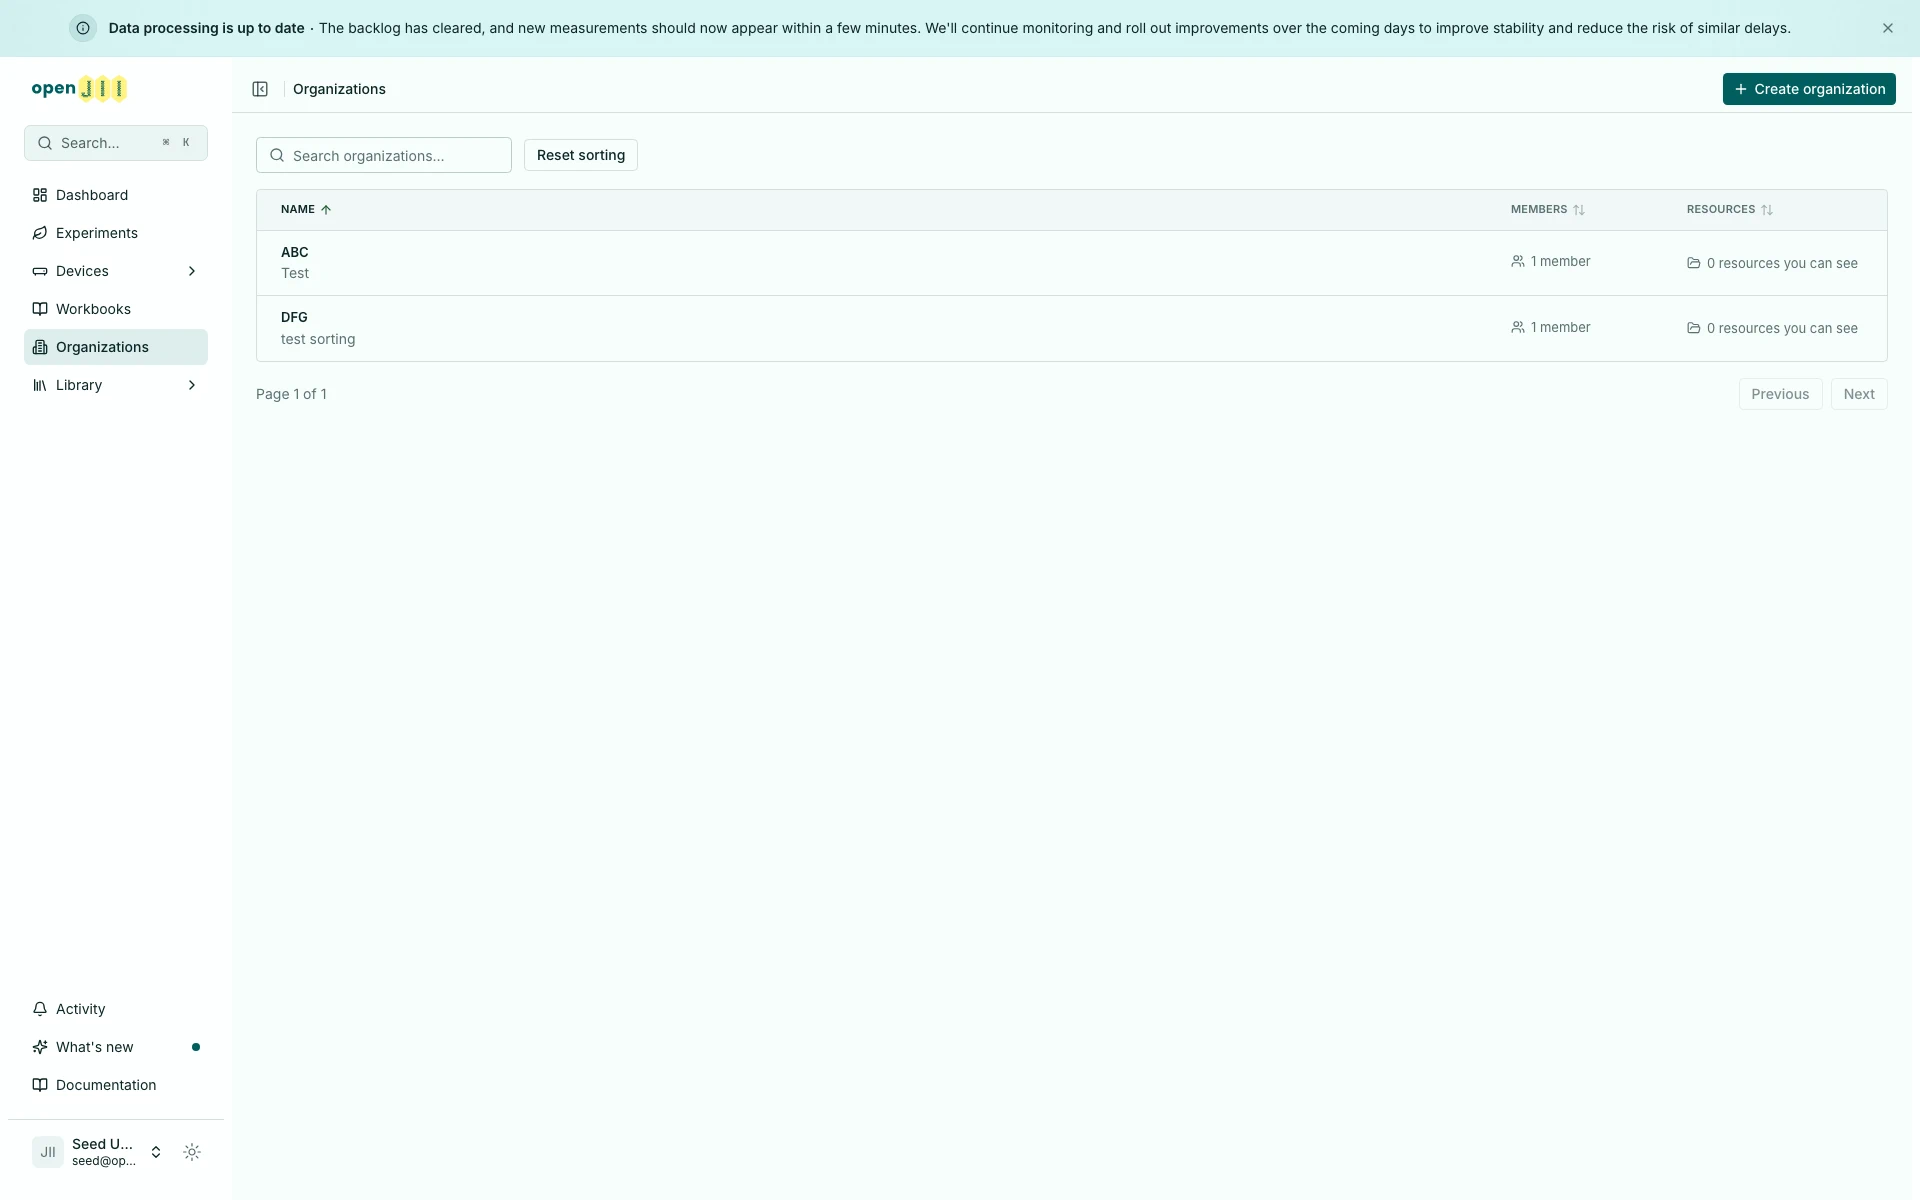Open the DFG organization row

[1072, 328]
